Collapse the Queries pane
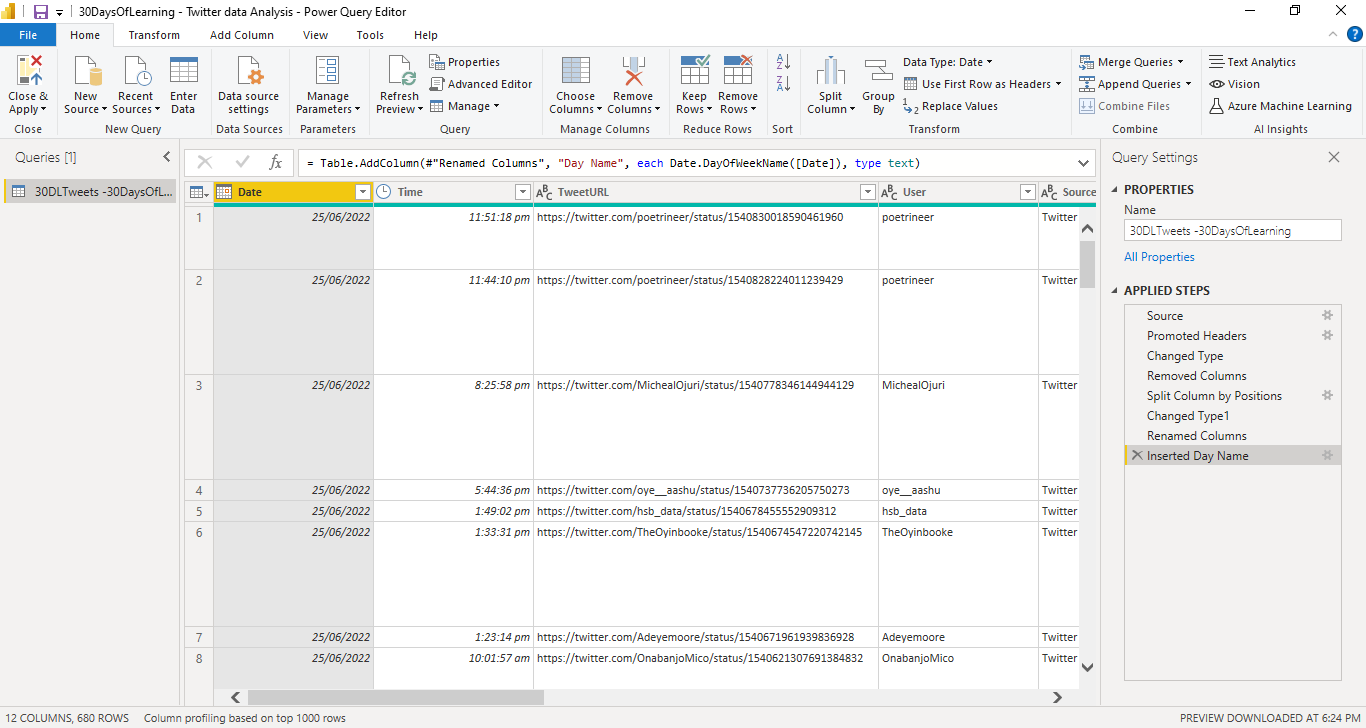 pyautogui.click(x=166, y=156)
